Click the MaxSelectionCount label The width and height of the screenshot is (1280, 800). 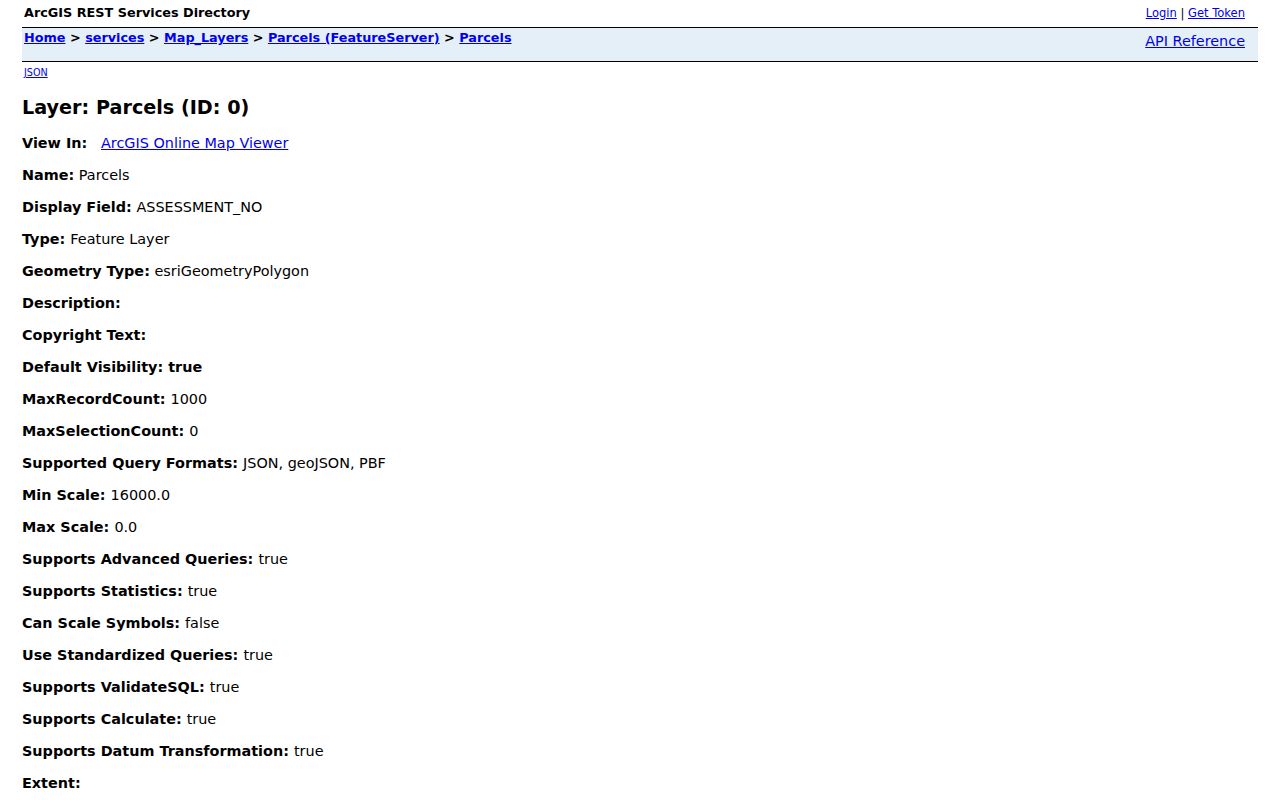pyautogui.click(x=104, y=431)
